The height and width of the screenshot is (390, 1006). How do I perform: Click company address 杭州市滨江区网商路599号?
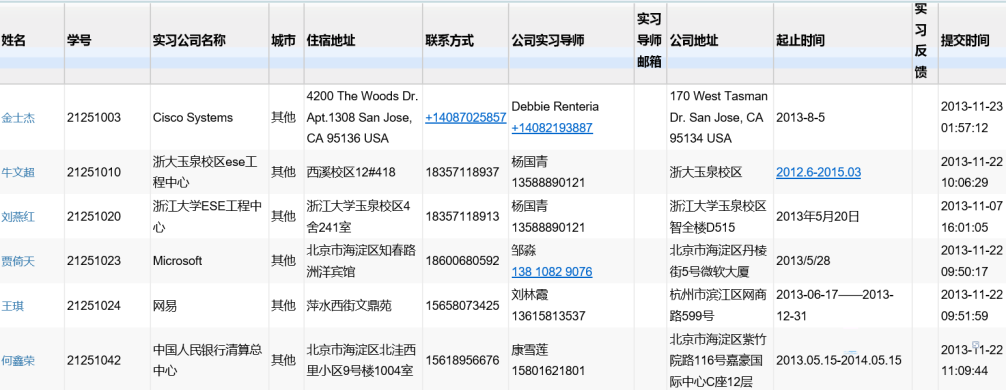[718, 306]
